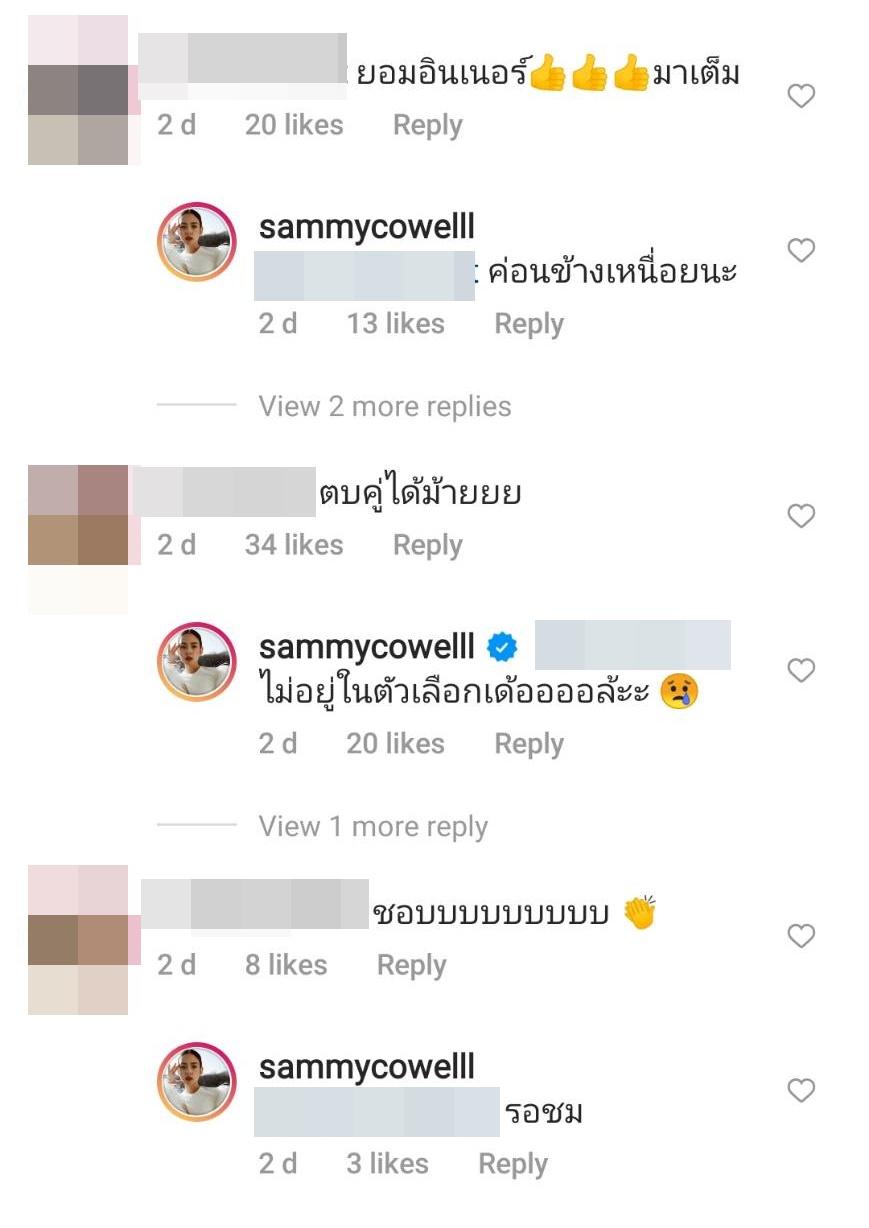Open sammycowelll's avatar in the last reply
The height and width of the screenshot is (1228, 869).
197,1082
